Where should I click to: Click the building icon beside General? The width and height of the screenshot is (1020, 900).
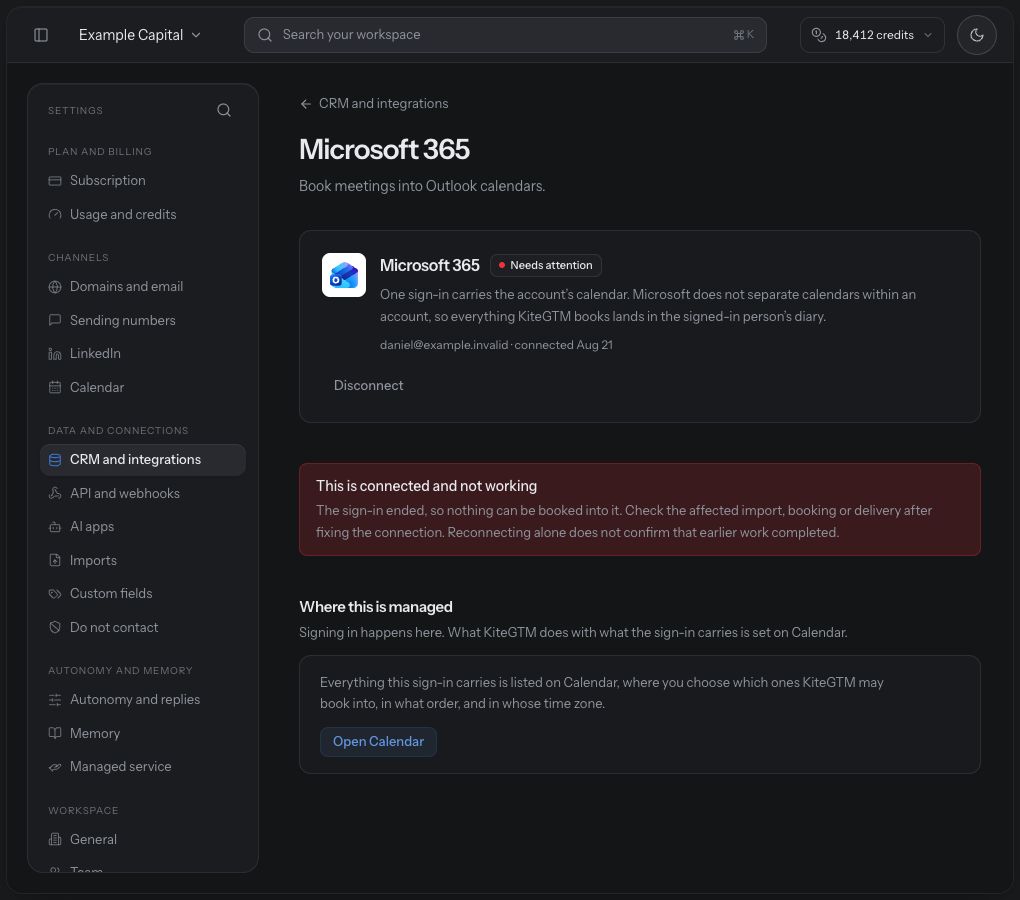(x=55, y=840)
